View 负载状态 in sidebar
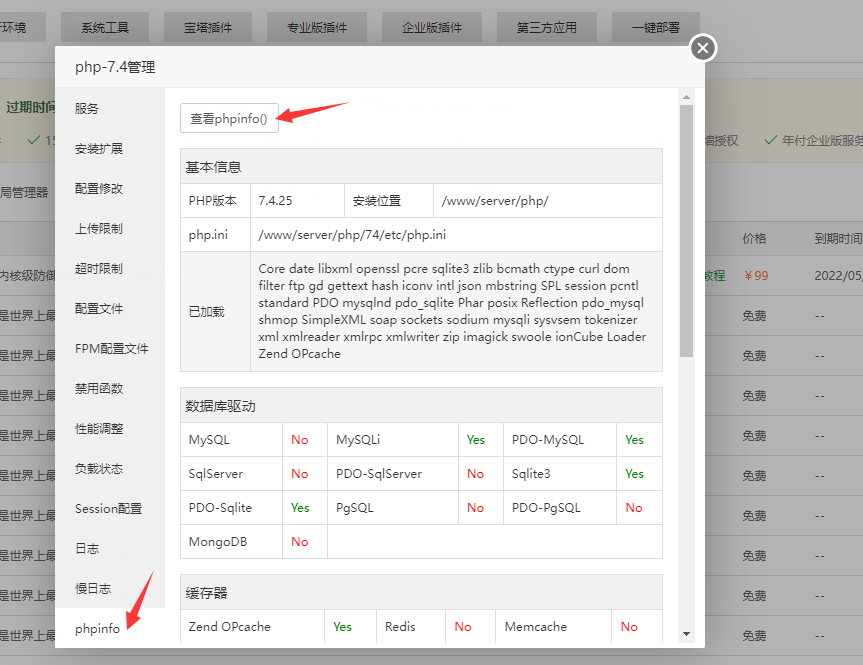The width and height of the screenshot is (863, 665). point(99,468)
